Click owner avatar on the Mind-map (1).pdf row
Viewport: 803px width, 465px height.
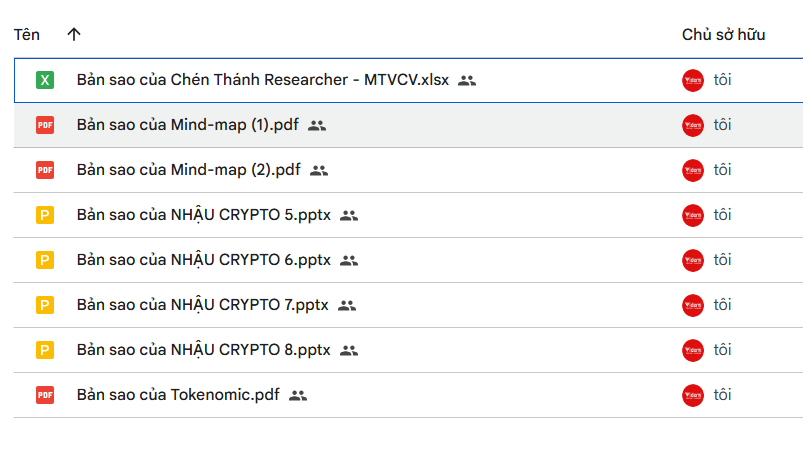tap(693, 125)
